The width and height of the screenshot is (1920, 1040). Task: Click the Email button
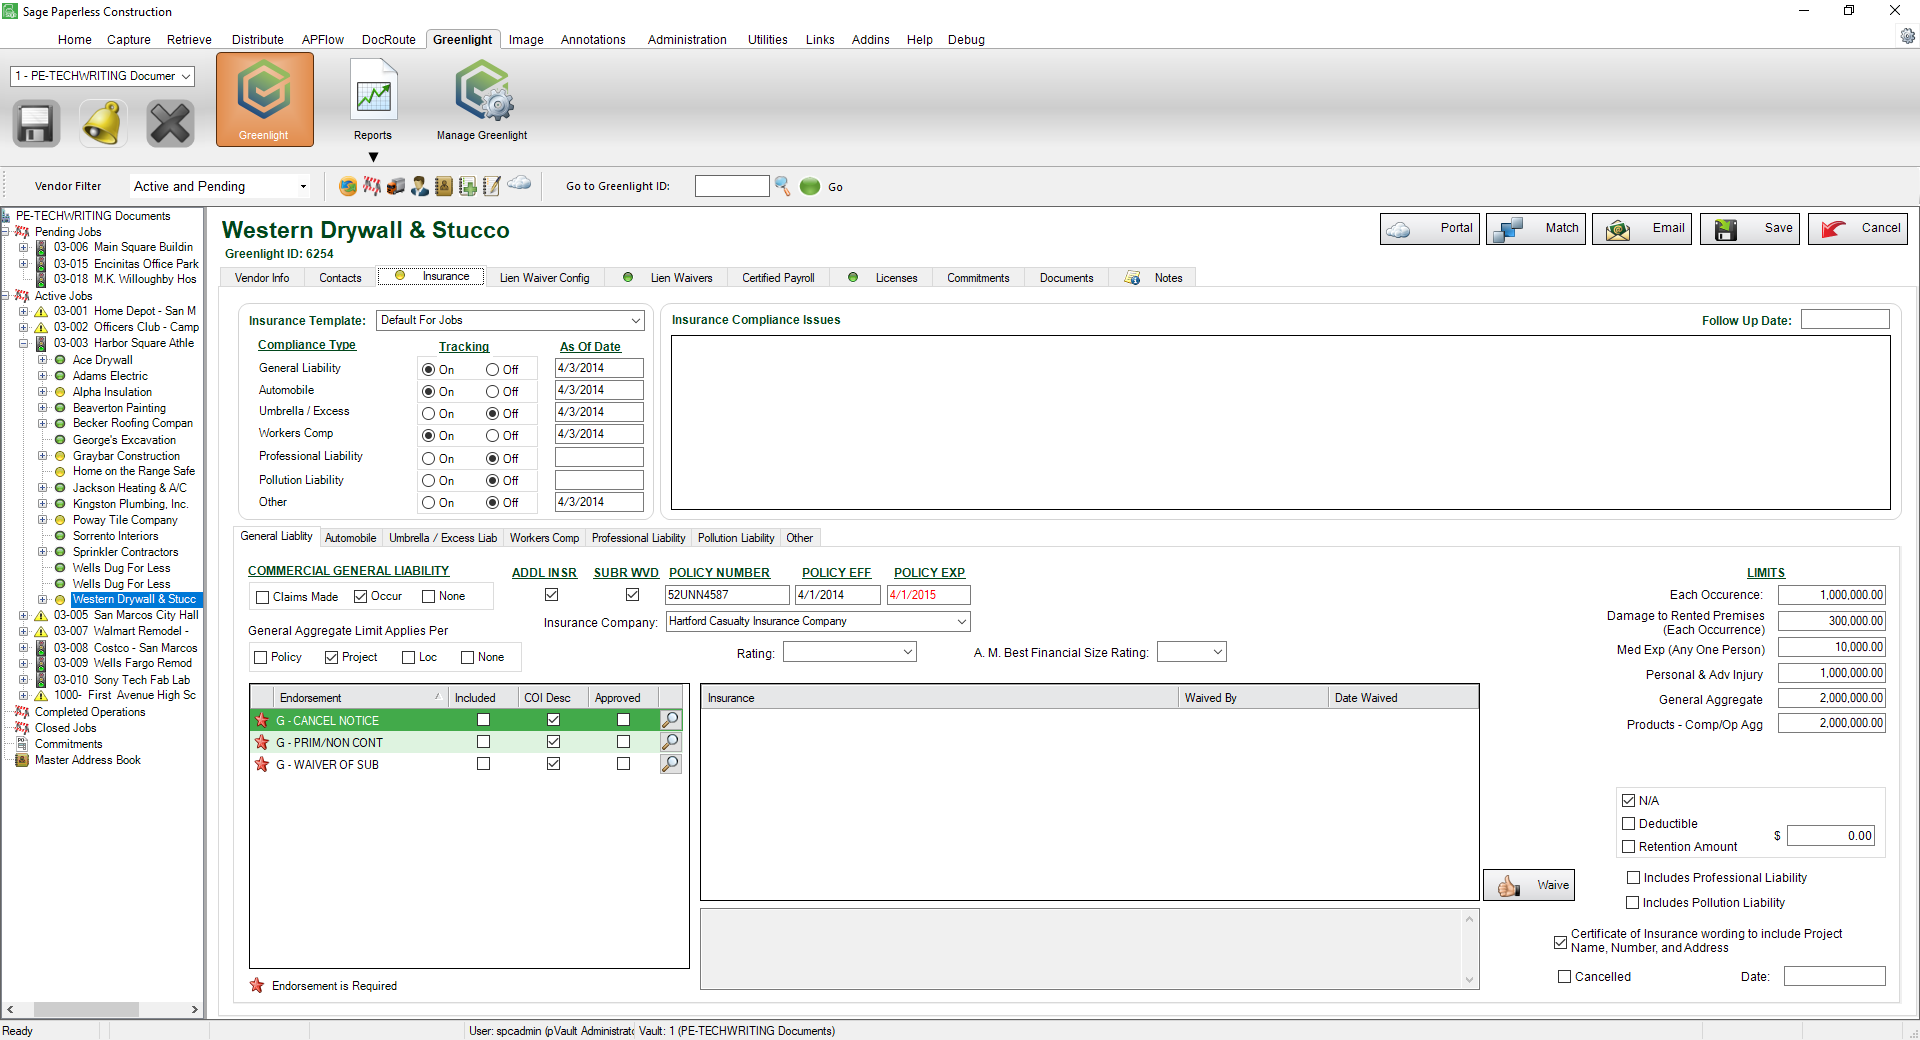point(1642,229)
